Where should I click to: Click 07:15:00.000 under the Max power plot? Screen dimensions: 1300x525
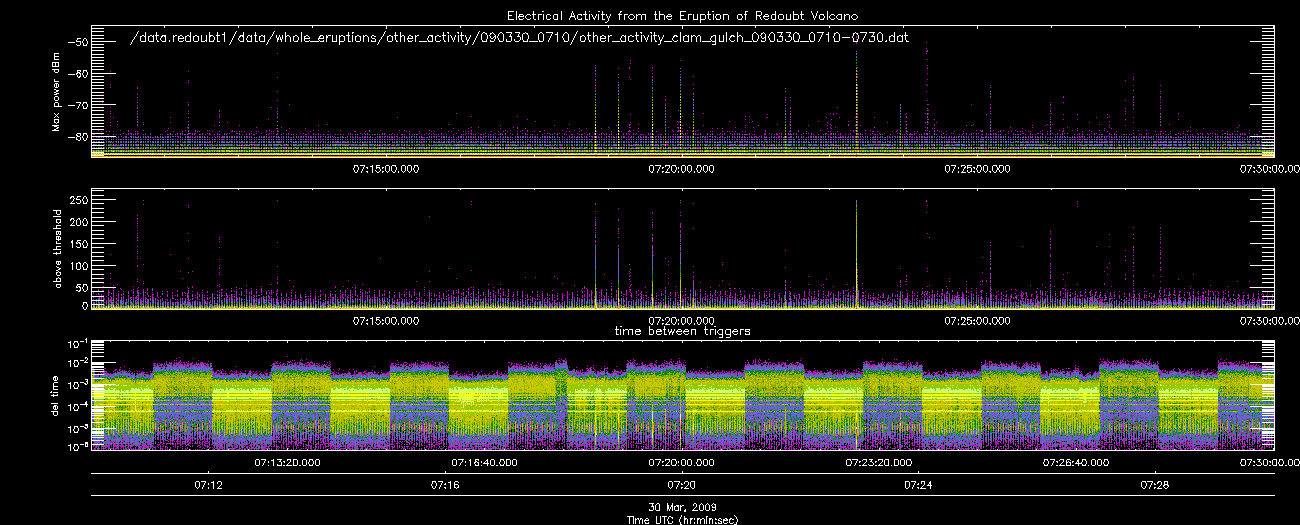pyautogui.click(x=386, y=168)
